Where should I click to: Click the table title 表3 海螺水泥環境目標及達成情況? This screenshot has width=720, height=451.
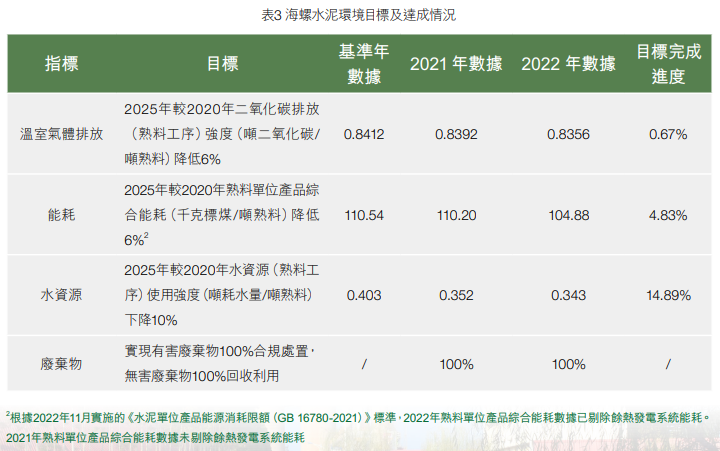[x=359, y=15]
